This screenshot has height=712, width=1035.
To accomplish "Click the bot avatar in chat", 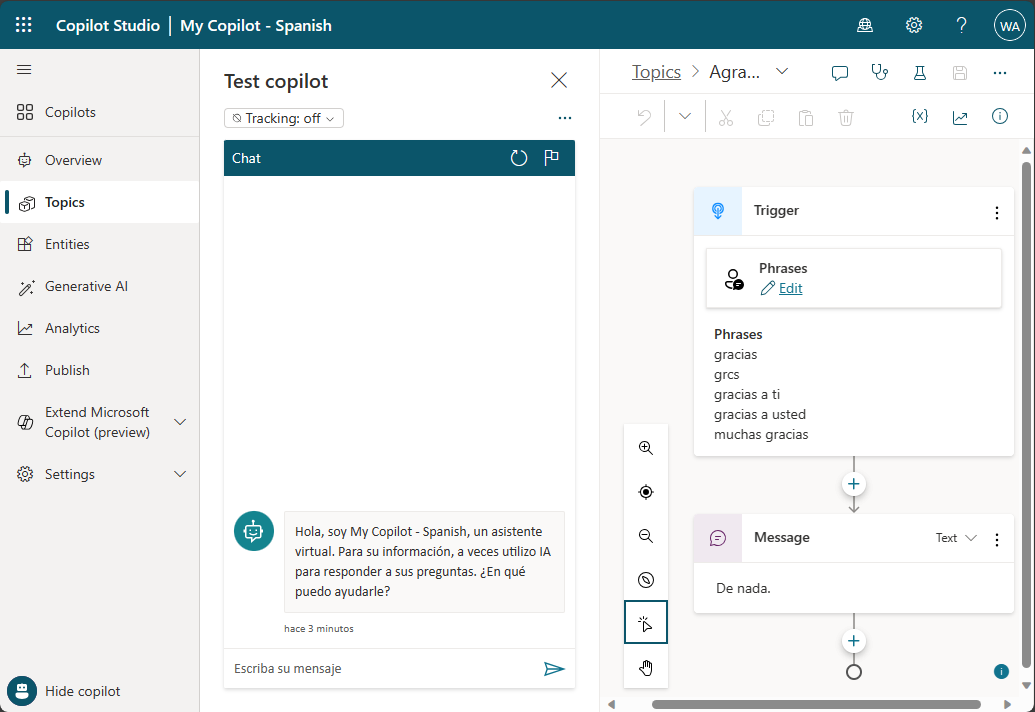I will coord(253,531).
